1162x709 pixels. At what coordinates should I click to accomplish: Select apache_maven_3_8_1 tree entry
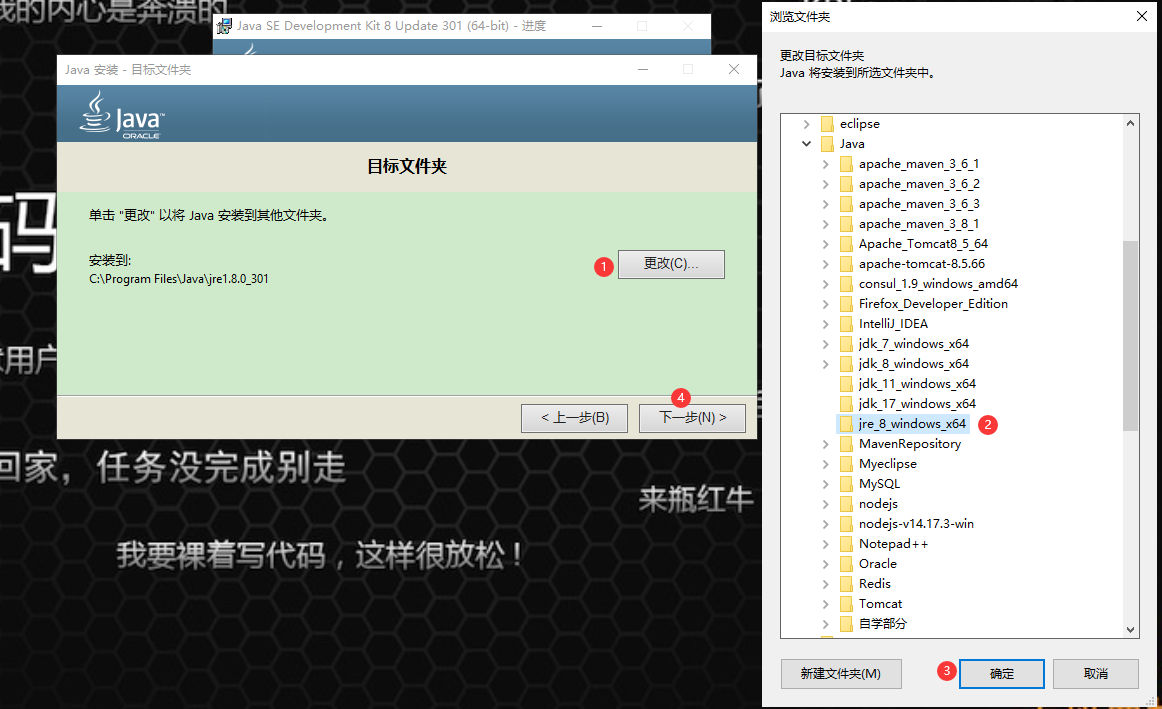point(919,224)
